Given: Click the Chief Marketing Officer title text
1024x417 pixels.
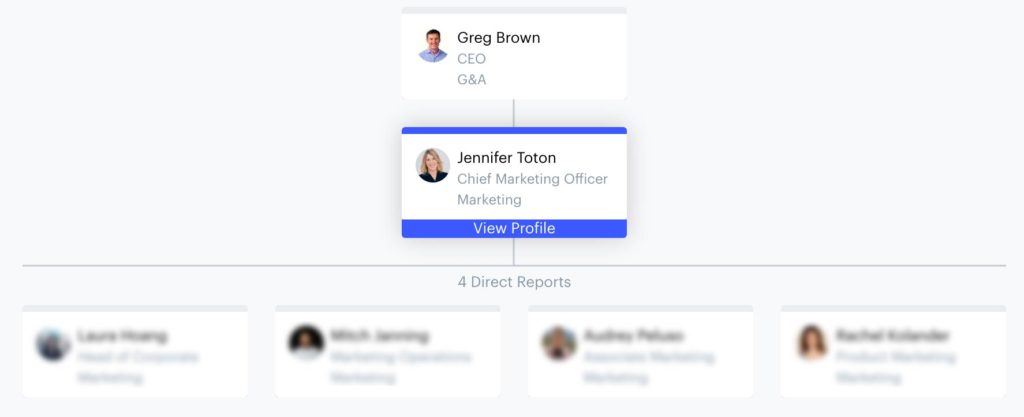Looking at the screenshot, I should pyautogui.click(x=532, y=179).
